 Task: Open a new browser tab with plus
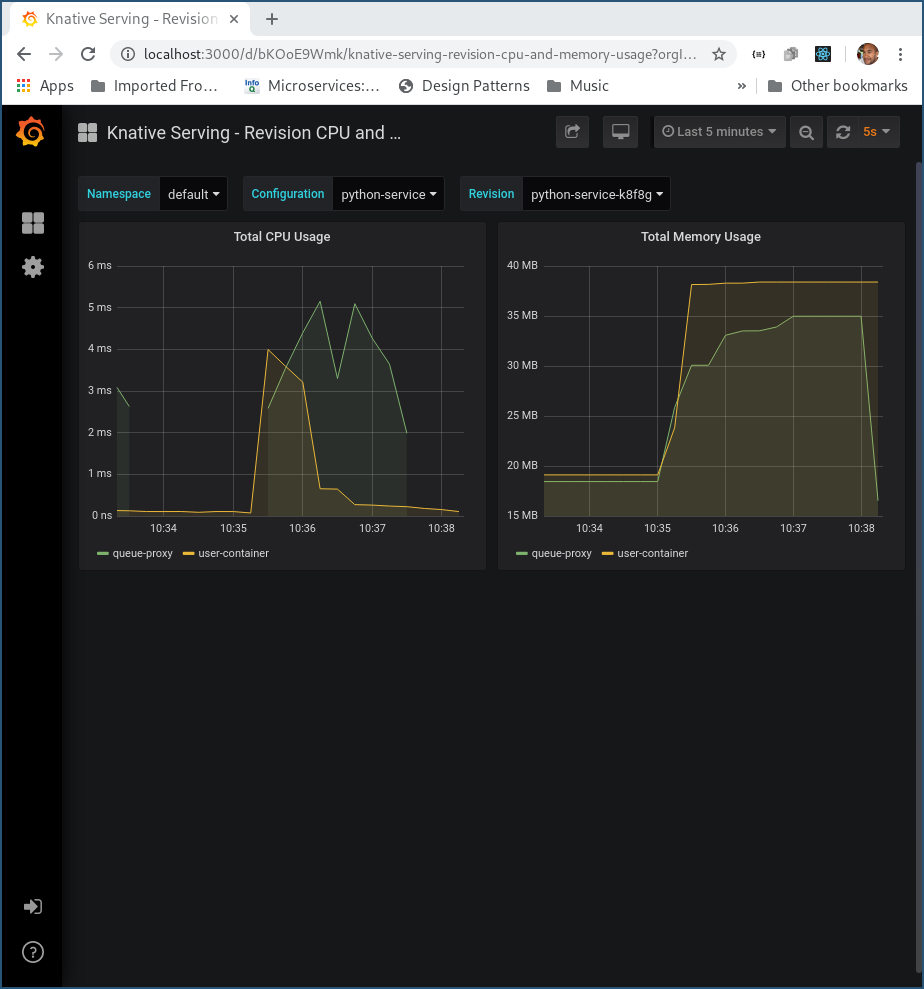click(x=272, y=19)
